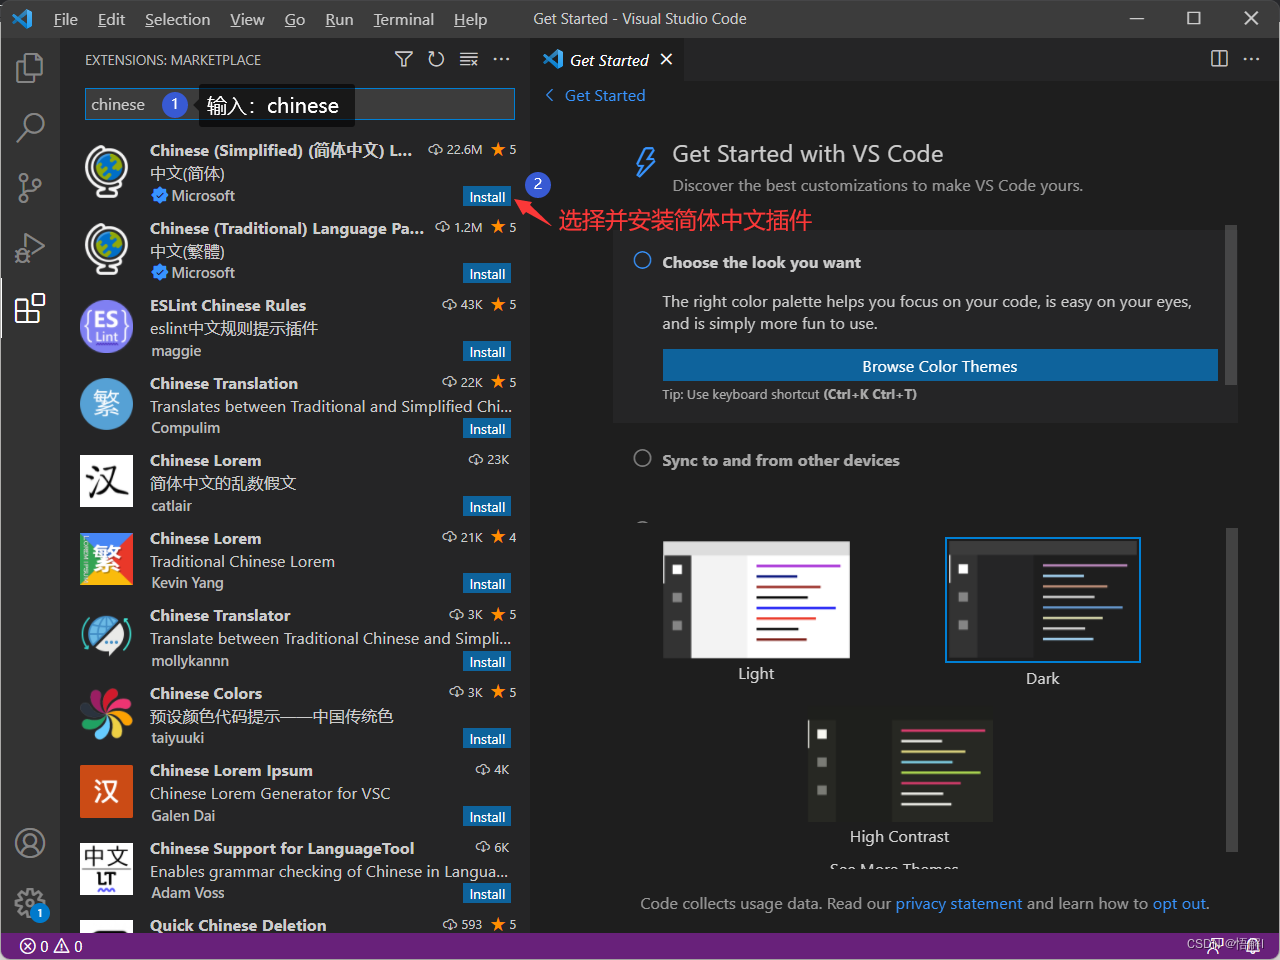Click the Chinese Colors pinwheel icon
Screen dimensions: 1280x960
pos(107,714)
